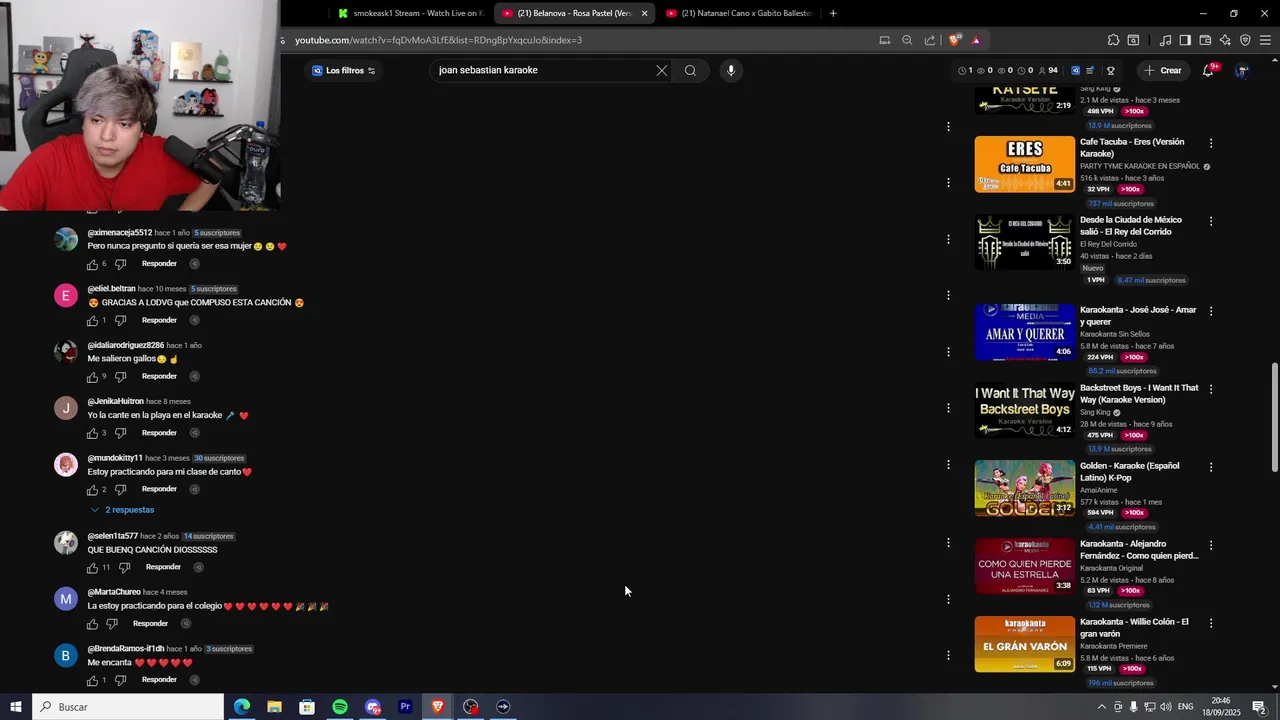Viewport: 1280px width, 720px height.
Task: Open the browser hamburger main menu
Action: coord(1266,40)
